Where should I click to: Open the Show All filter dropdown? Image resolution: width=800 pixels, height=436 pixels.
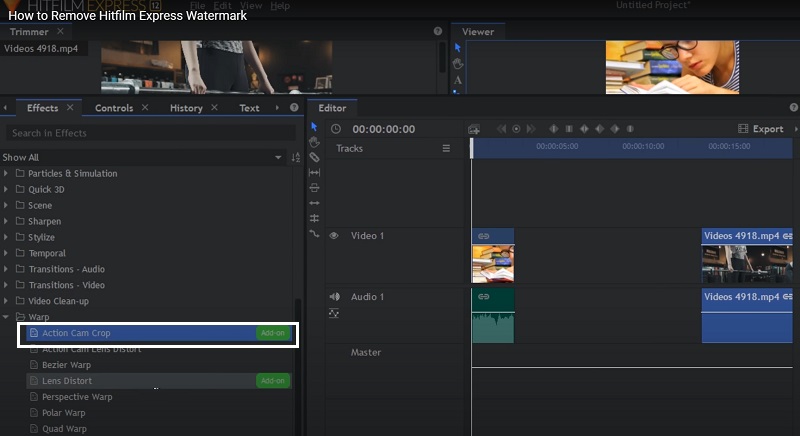(x=278, y=158)
